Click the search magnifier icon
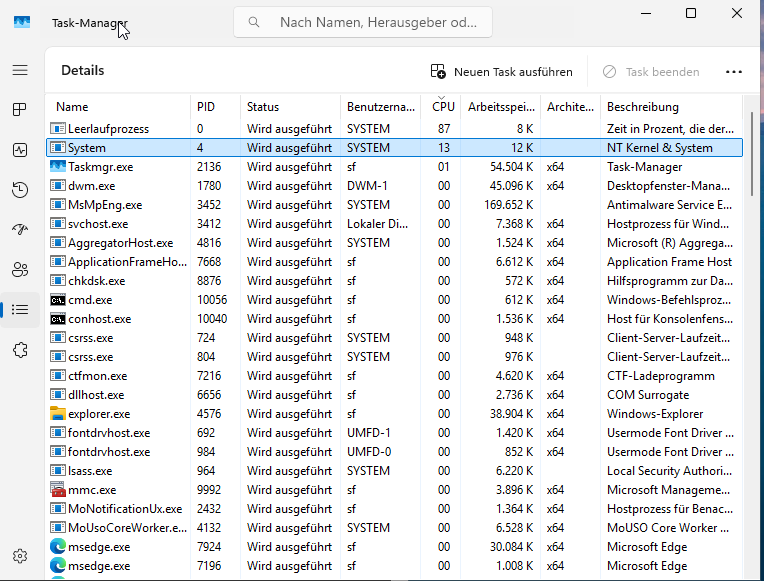The image size is (764, 581). (253, 22)
